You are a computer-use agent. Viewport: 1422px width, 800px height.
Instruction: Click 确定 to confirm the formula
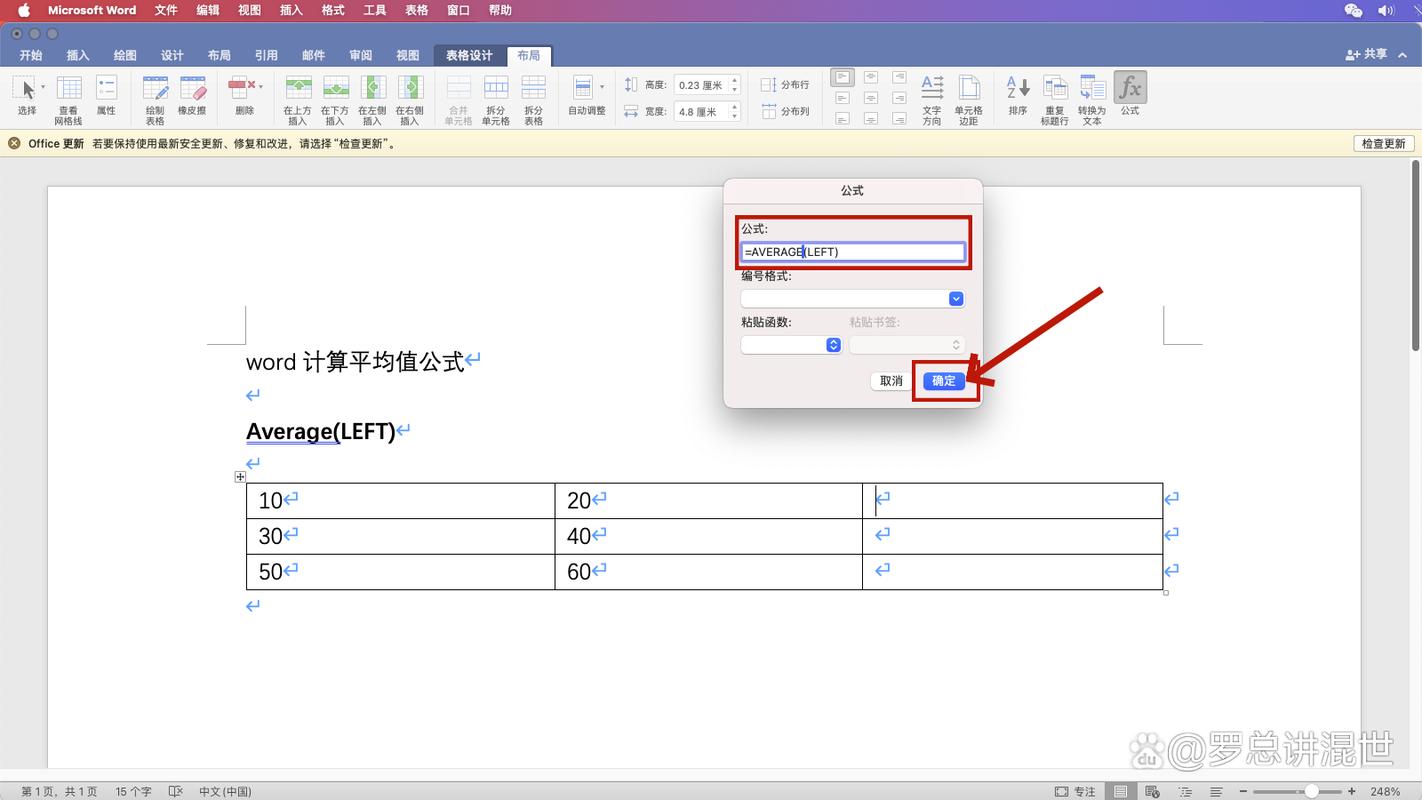click(944, 381)
